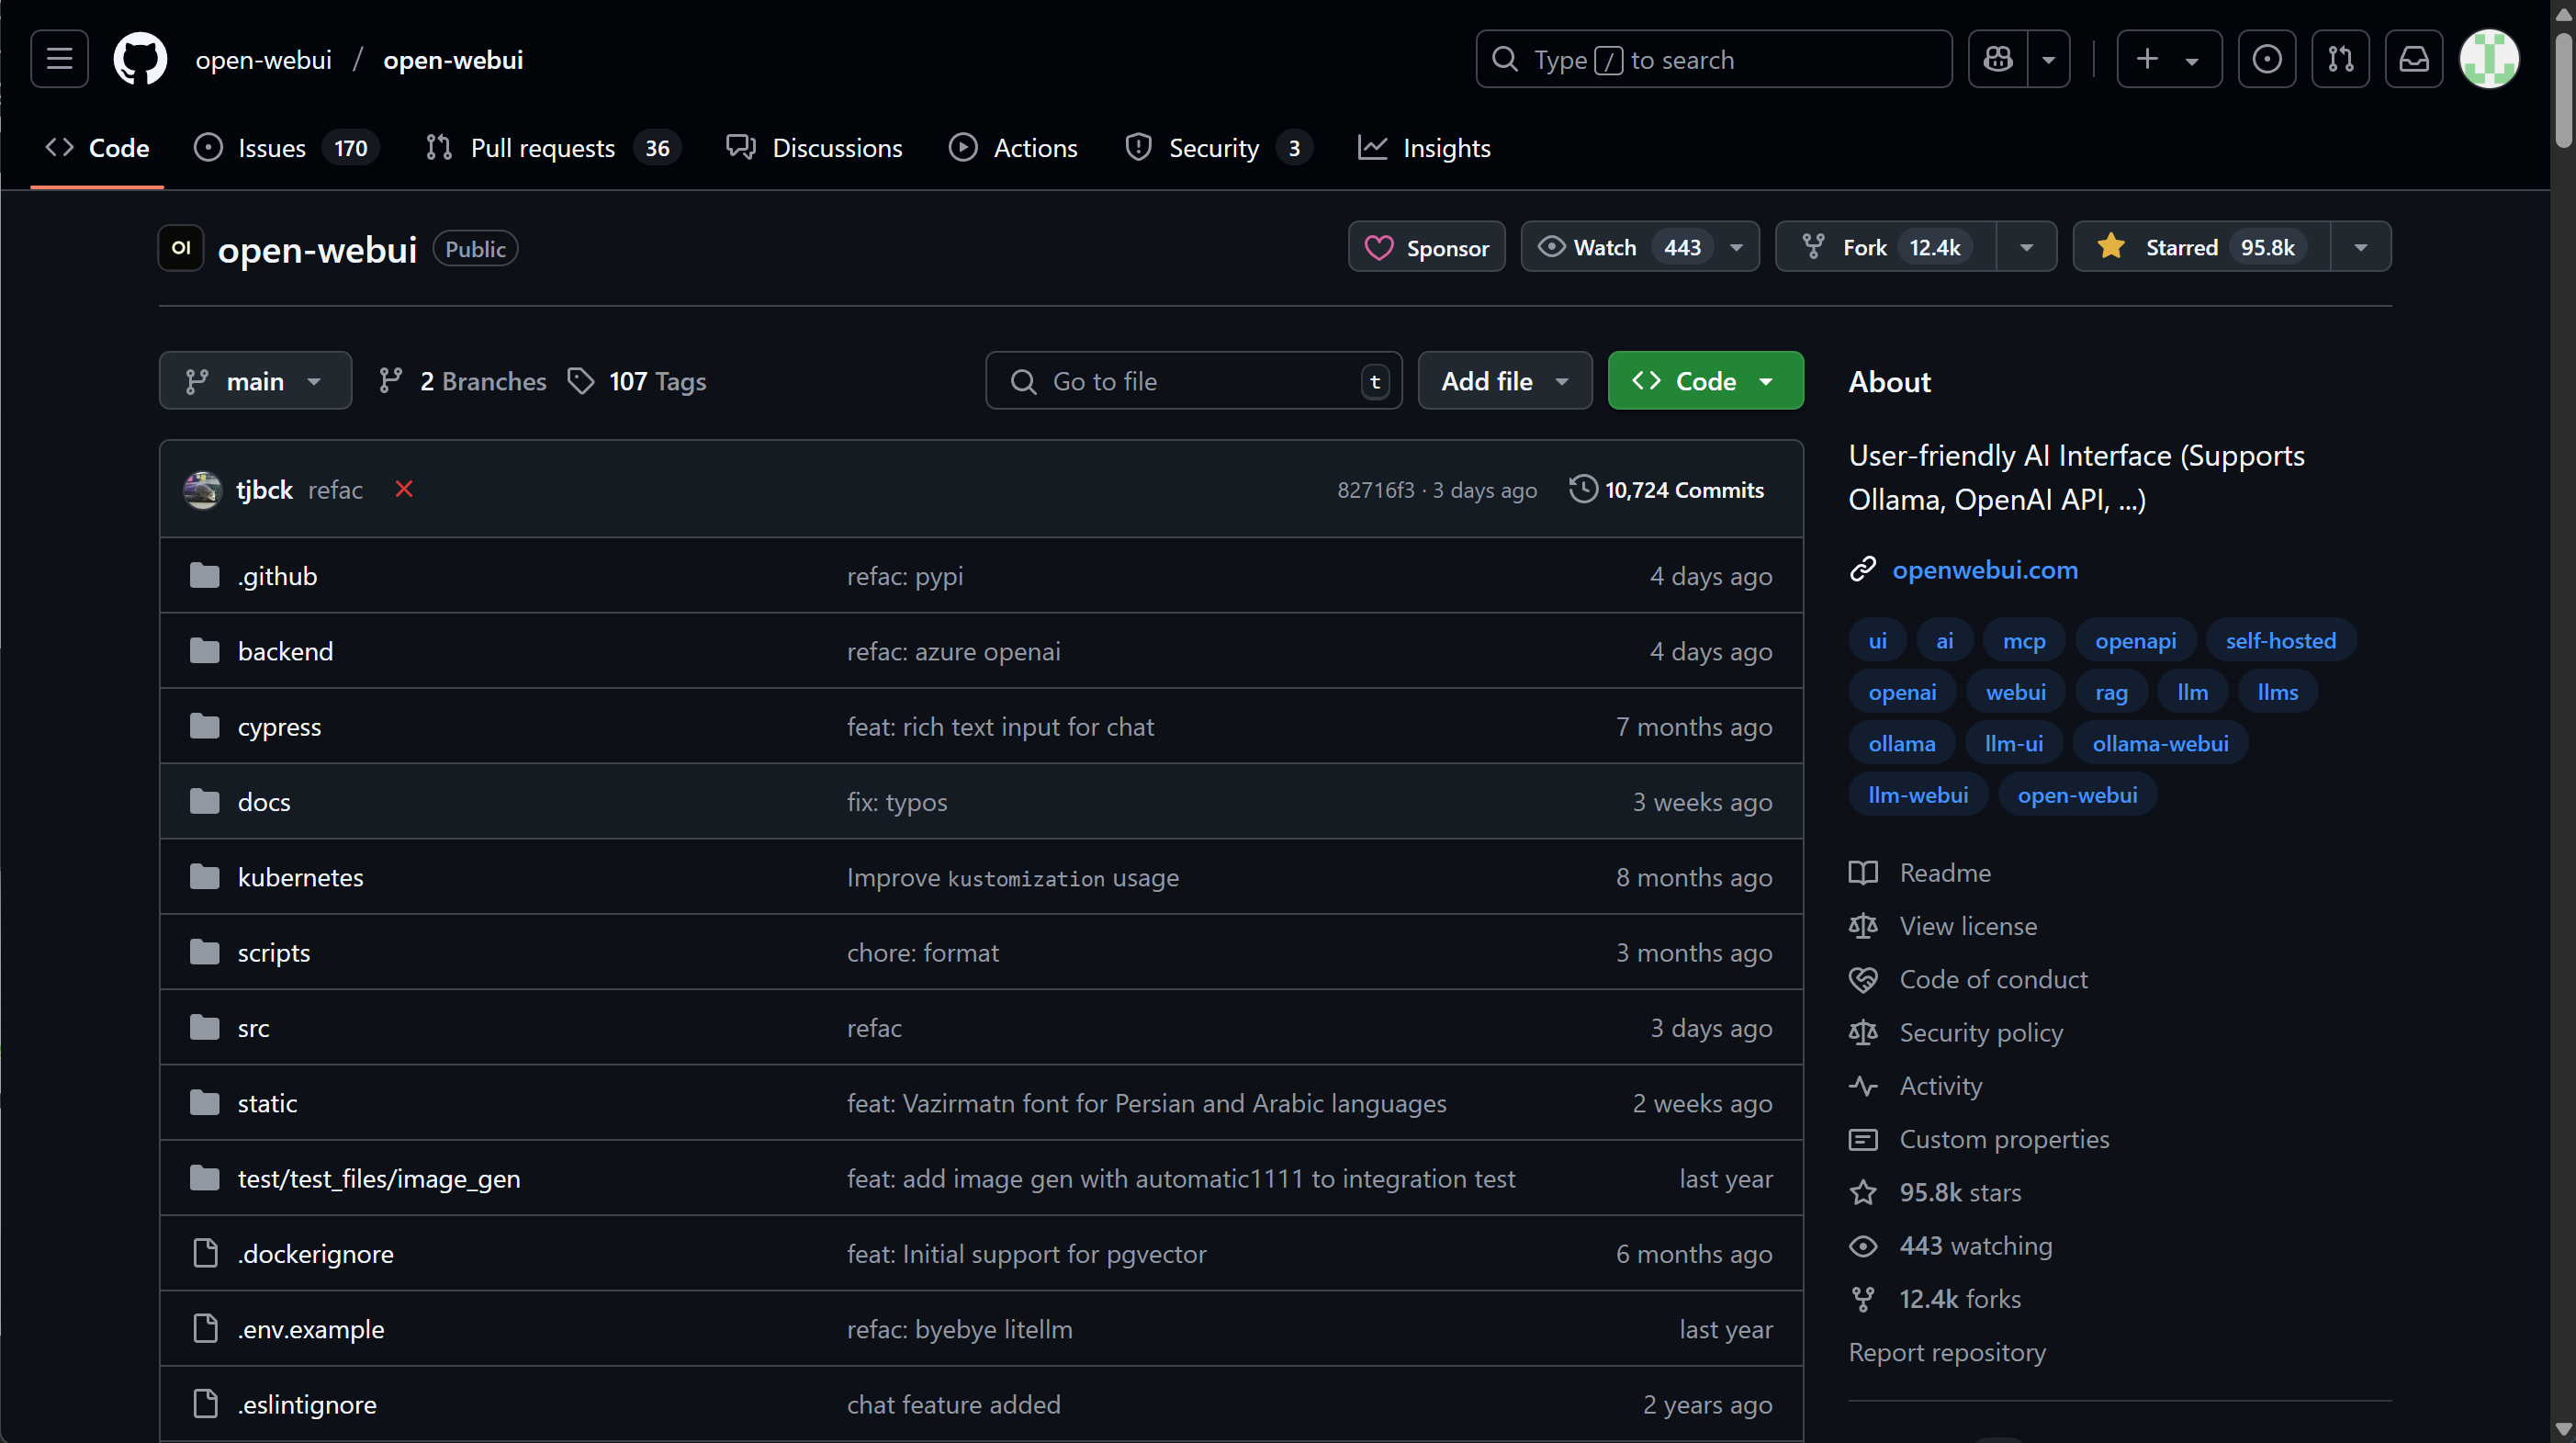Click the 2 Branches link
Image resolution: width=2576 pixels, height=1443 pixels.
point(462,381)
